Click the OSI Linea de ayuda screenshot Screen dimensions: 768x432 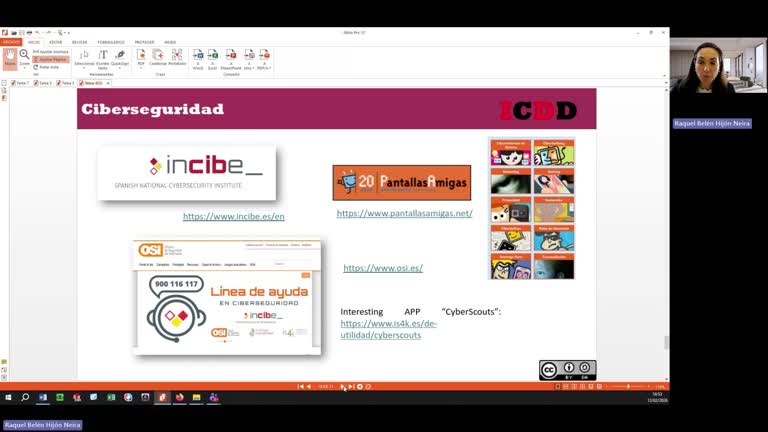(x=227, y=297)
